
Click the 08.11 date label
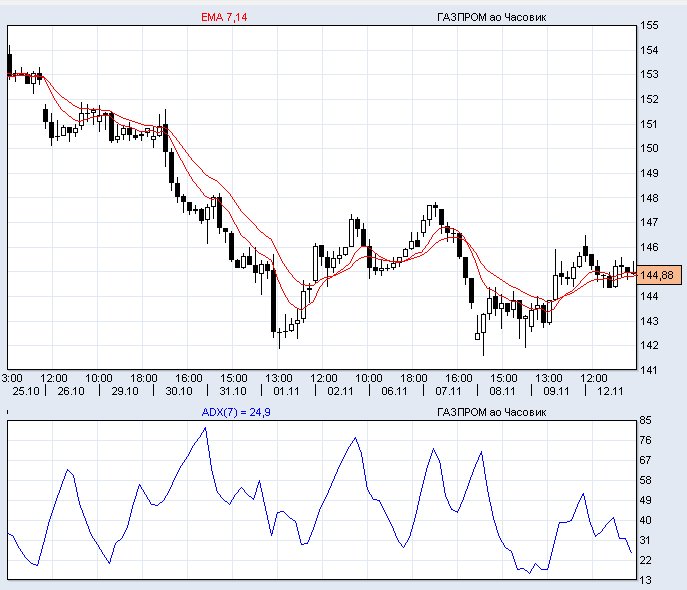pos(502,391)
